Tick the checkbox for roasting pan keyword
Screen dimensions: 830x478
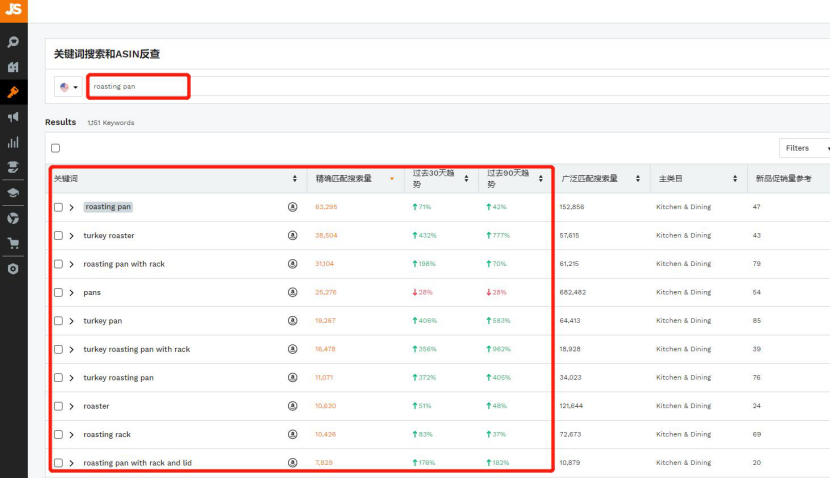58,207
